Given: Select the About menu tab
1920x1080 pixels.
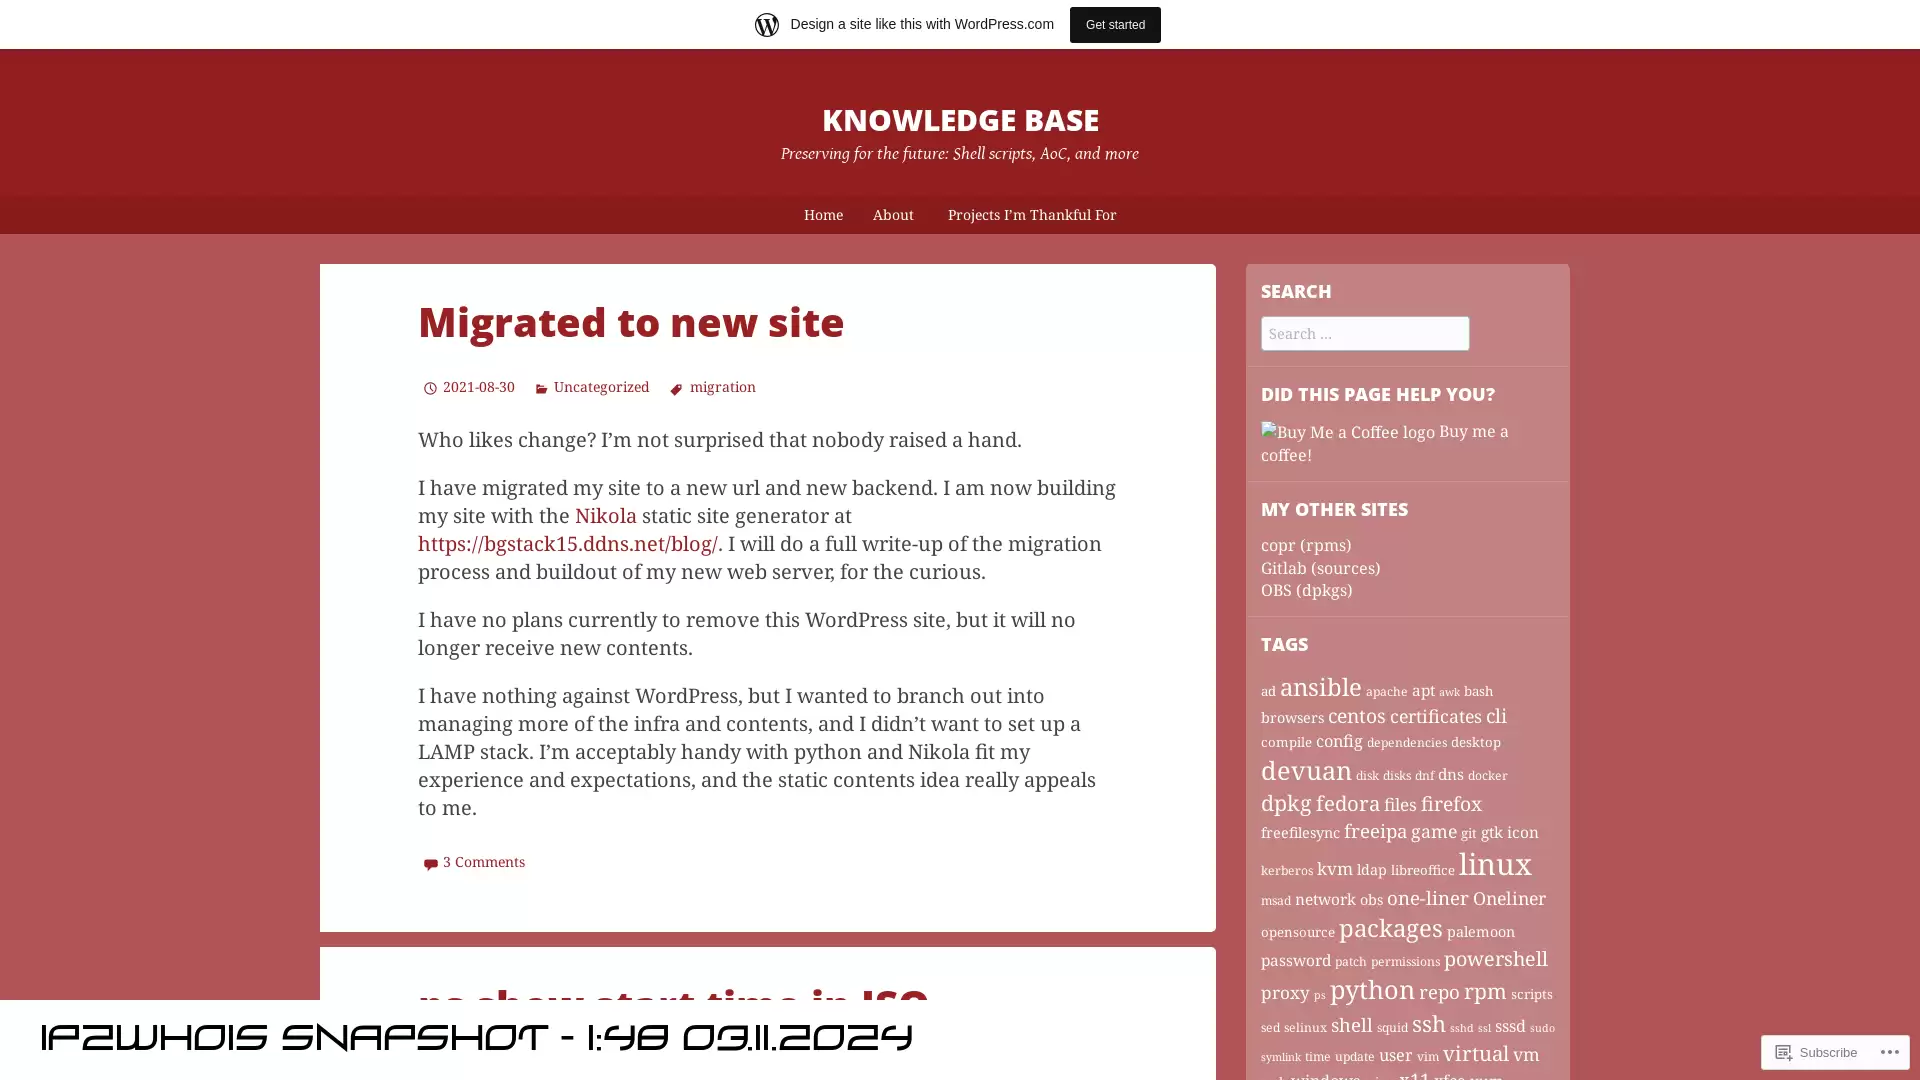Looking at the screenshot, I should pyautogui.click(x=893, y=215).
